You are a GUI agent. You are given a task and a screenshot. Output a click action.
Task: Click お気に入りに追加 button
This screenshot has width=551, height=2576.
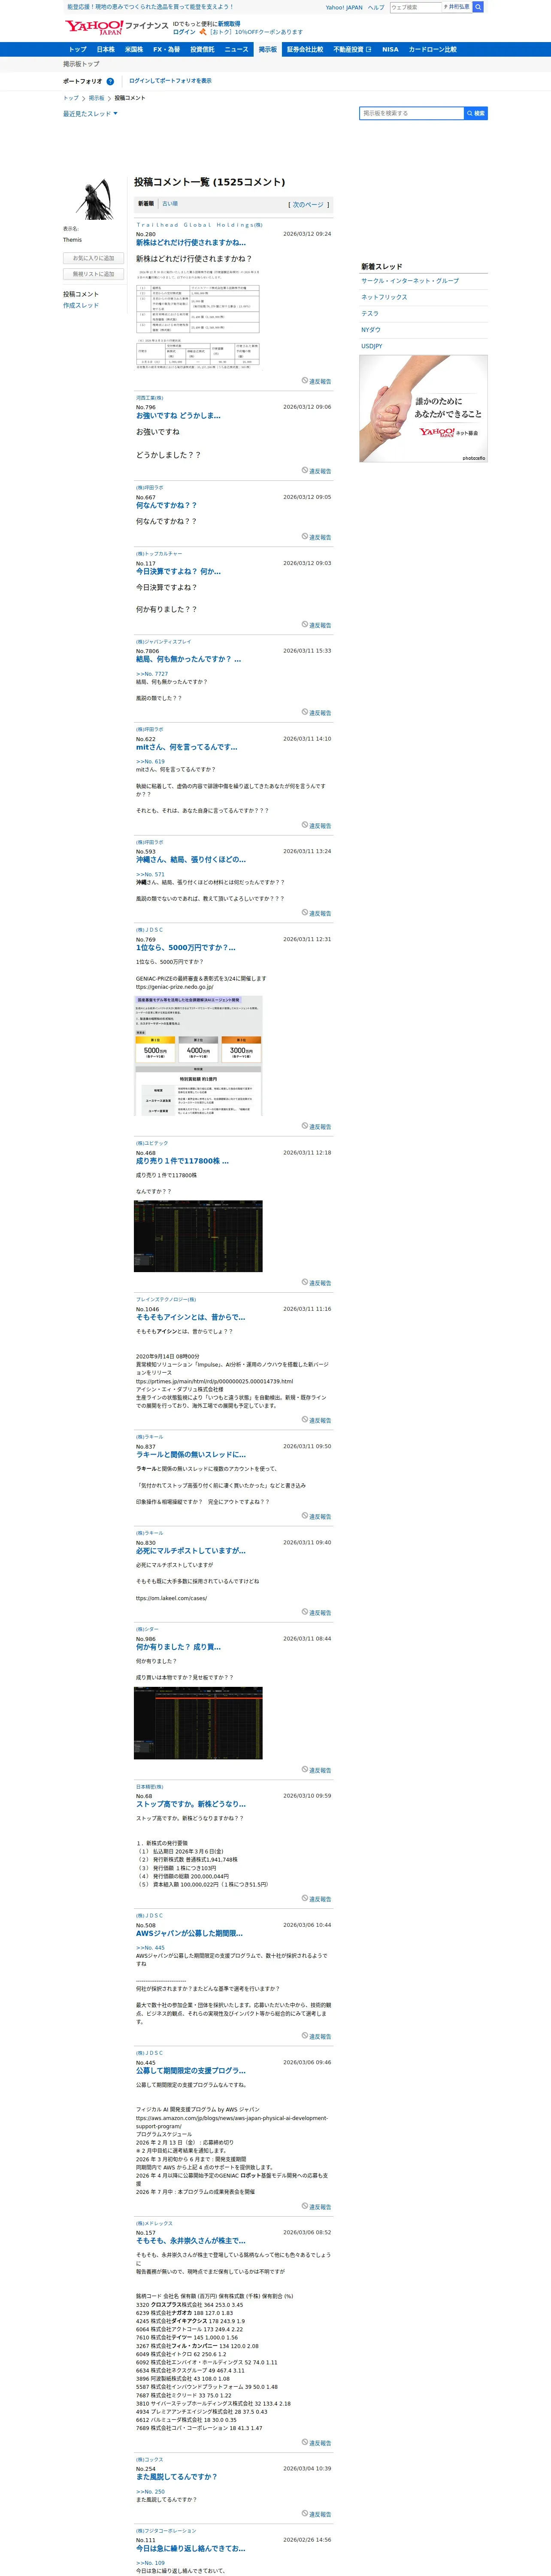[93, 258]
